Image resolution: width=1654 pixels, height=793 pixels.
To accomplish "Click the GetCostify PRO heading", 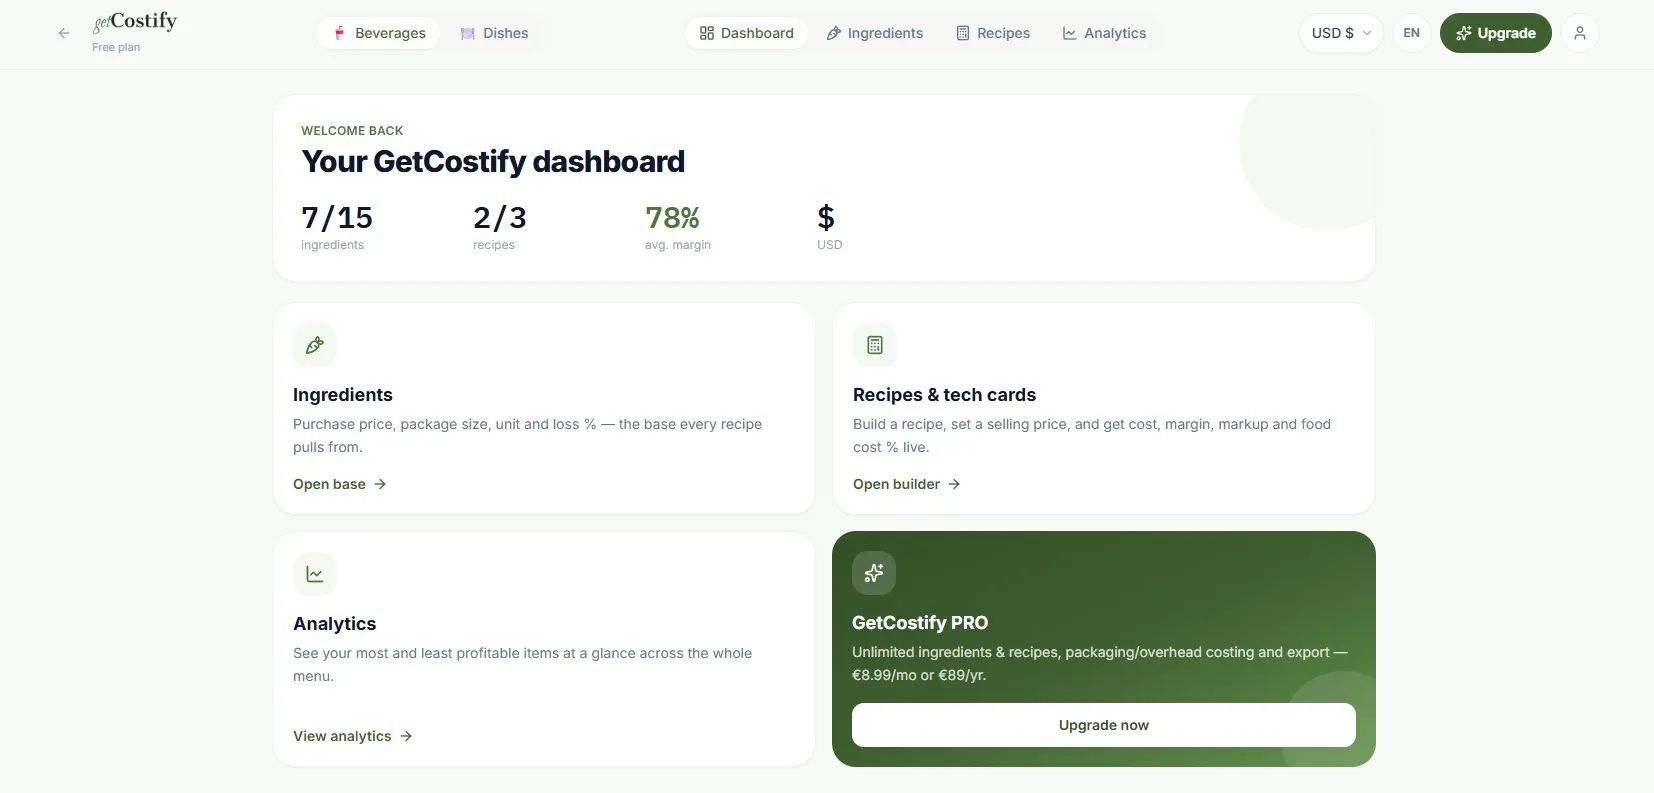I will point(920,623).
